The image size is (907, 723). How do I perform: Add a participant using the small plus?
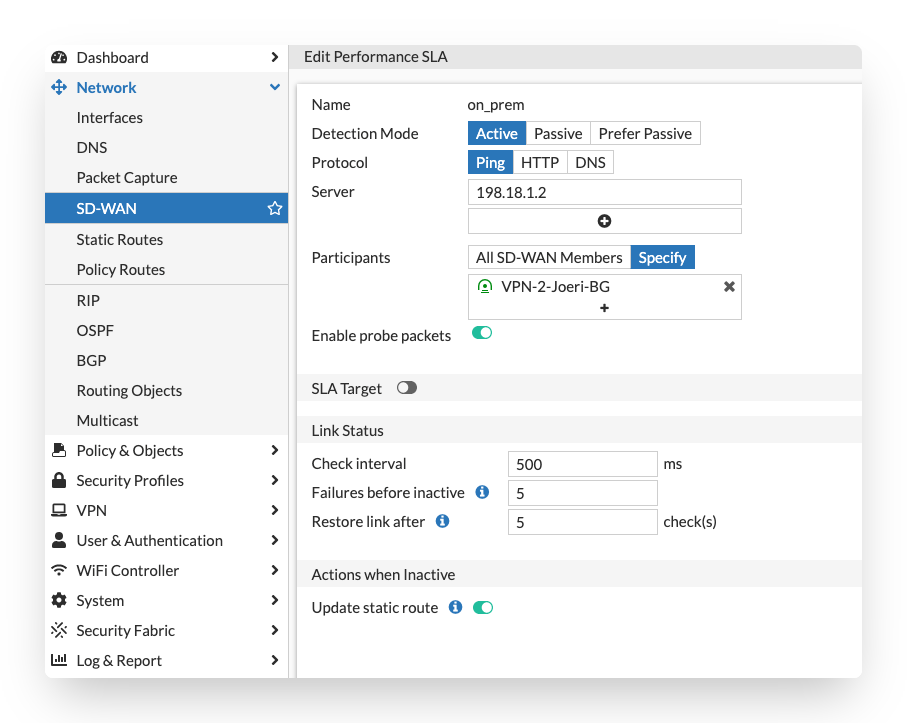(604, 308)
